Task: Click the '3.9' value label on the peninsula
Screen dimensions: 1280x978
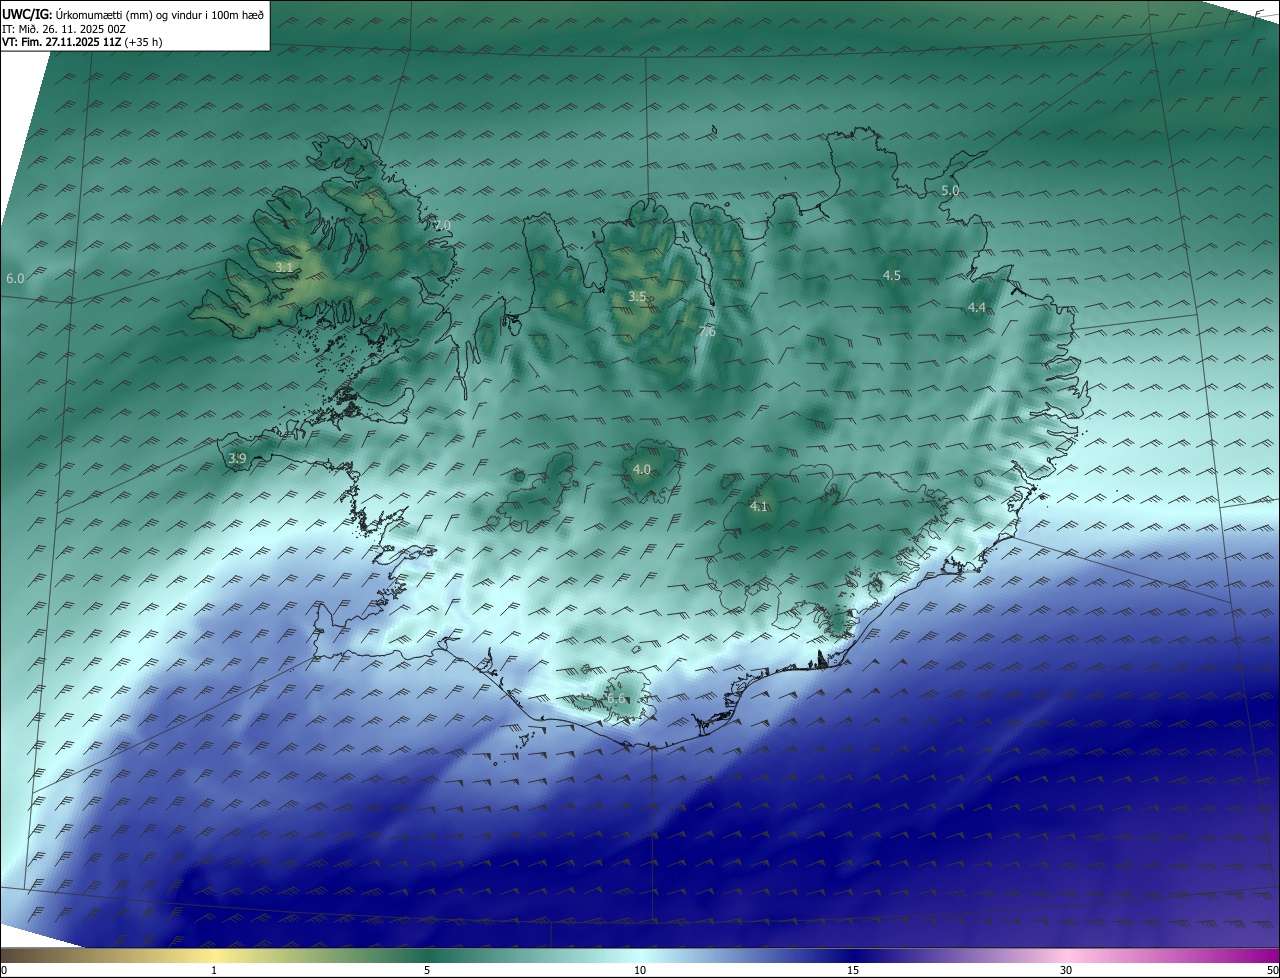Action: [237, 458]
